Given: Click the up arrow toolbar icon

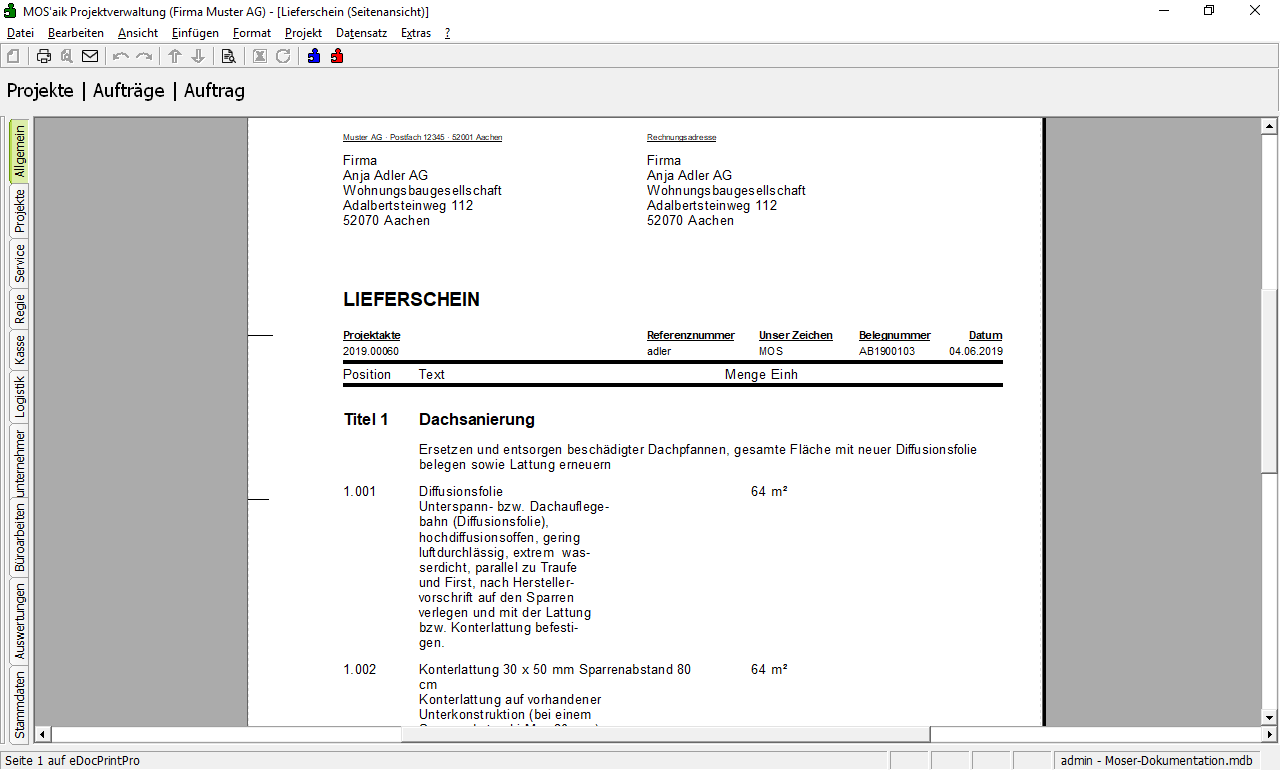Looking at the screenshot, I should (174, 56).
